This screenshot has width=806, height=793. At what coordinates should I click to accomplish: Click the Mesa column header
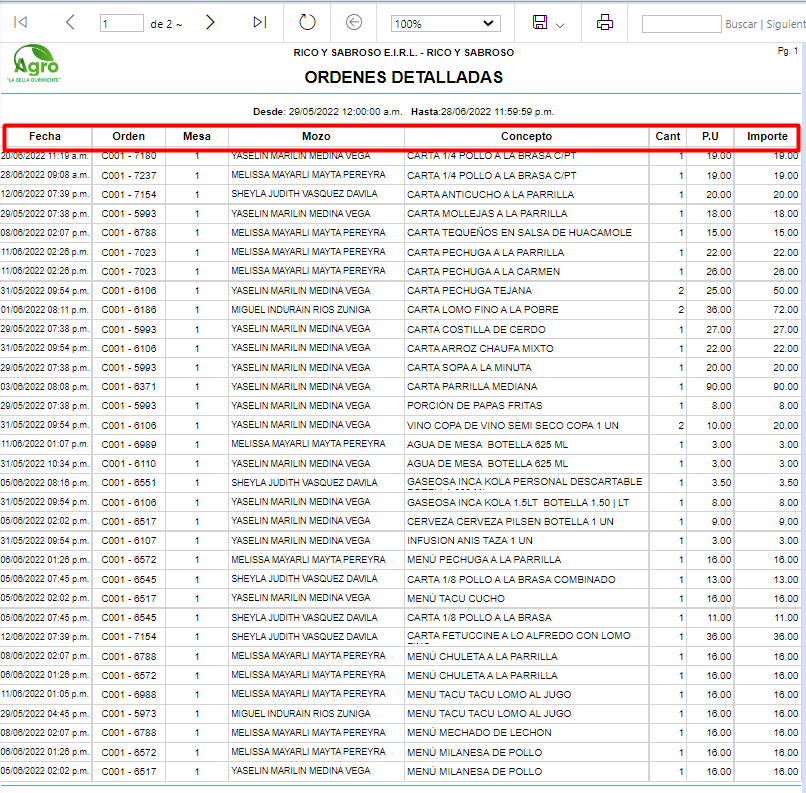tap(197, 136)
